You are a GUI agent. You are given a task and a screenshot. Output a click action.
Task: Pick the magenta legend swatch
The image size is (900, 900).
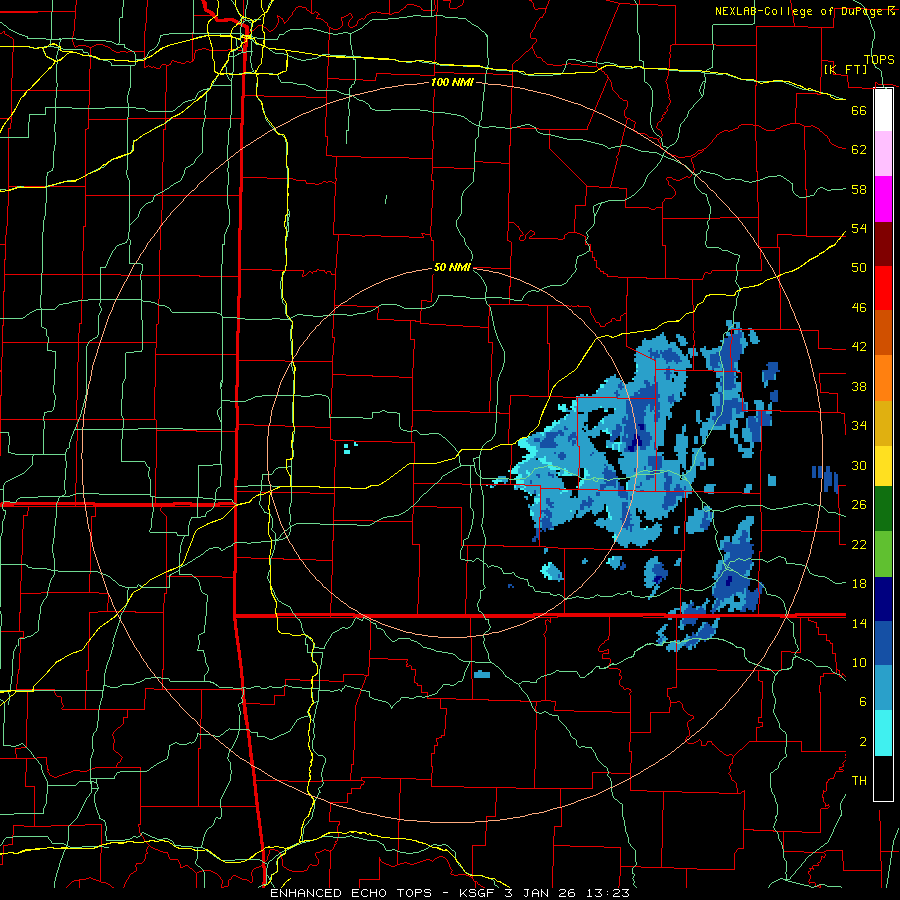coord(883,199)
